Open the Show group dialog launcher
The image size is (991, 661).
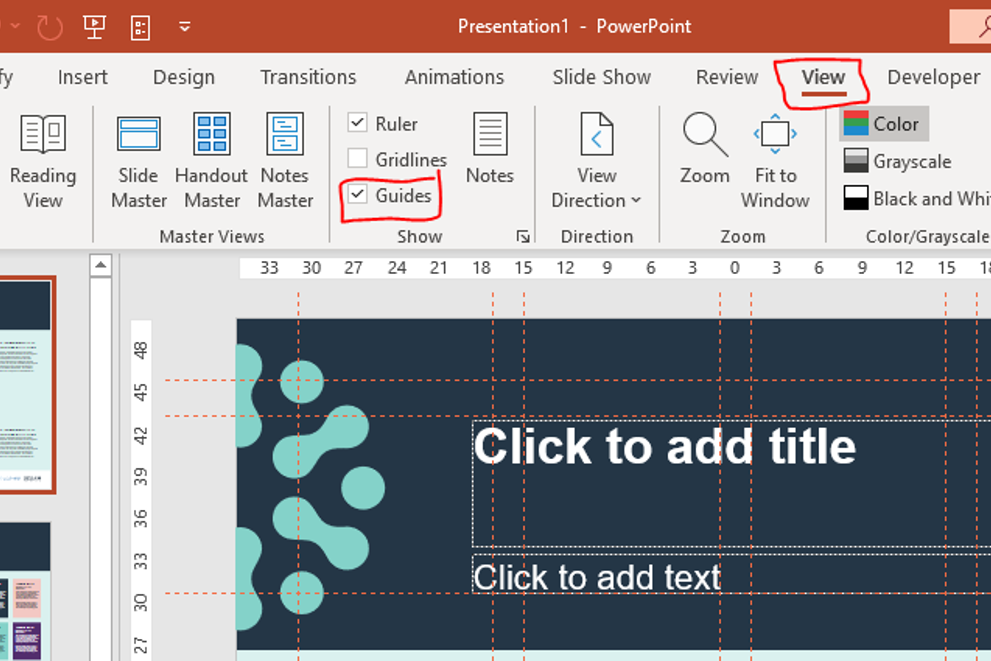point(522,237)
